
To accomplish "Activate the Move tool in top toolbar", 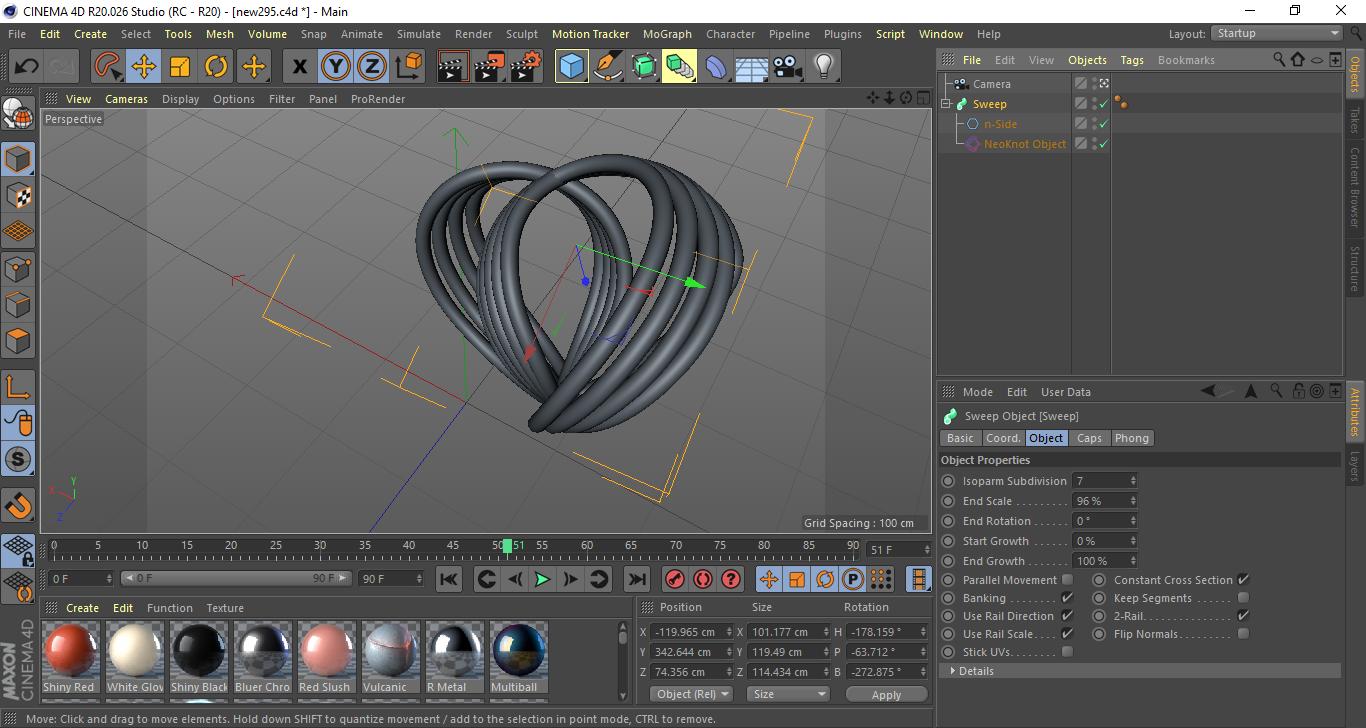I will click(x=144, y=67).
